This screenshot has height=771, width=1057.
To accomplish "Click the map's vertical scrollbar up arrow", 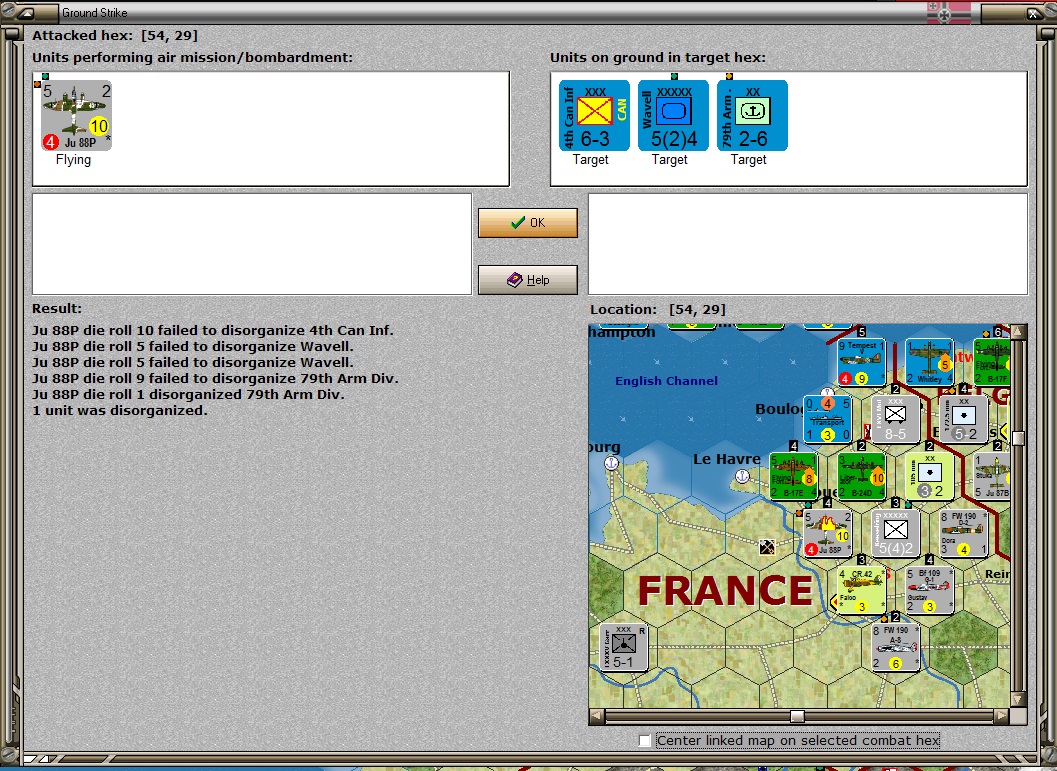I will coord(1019,332).
